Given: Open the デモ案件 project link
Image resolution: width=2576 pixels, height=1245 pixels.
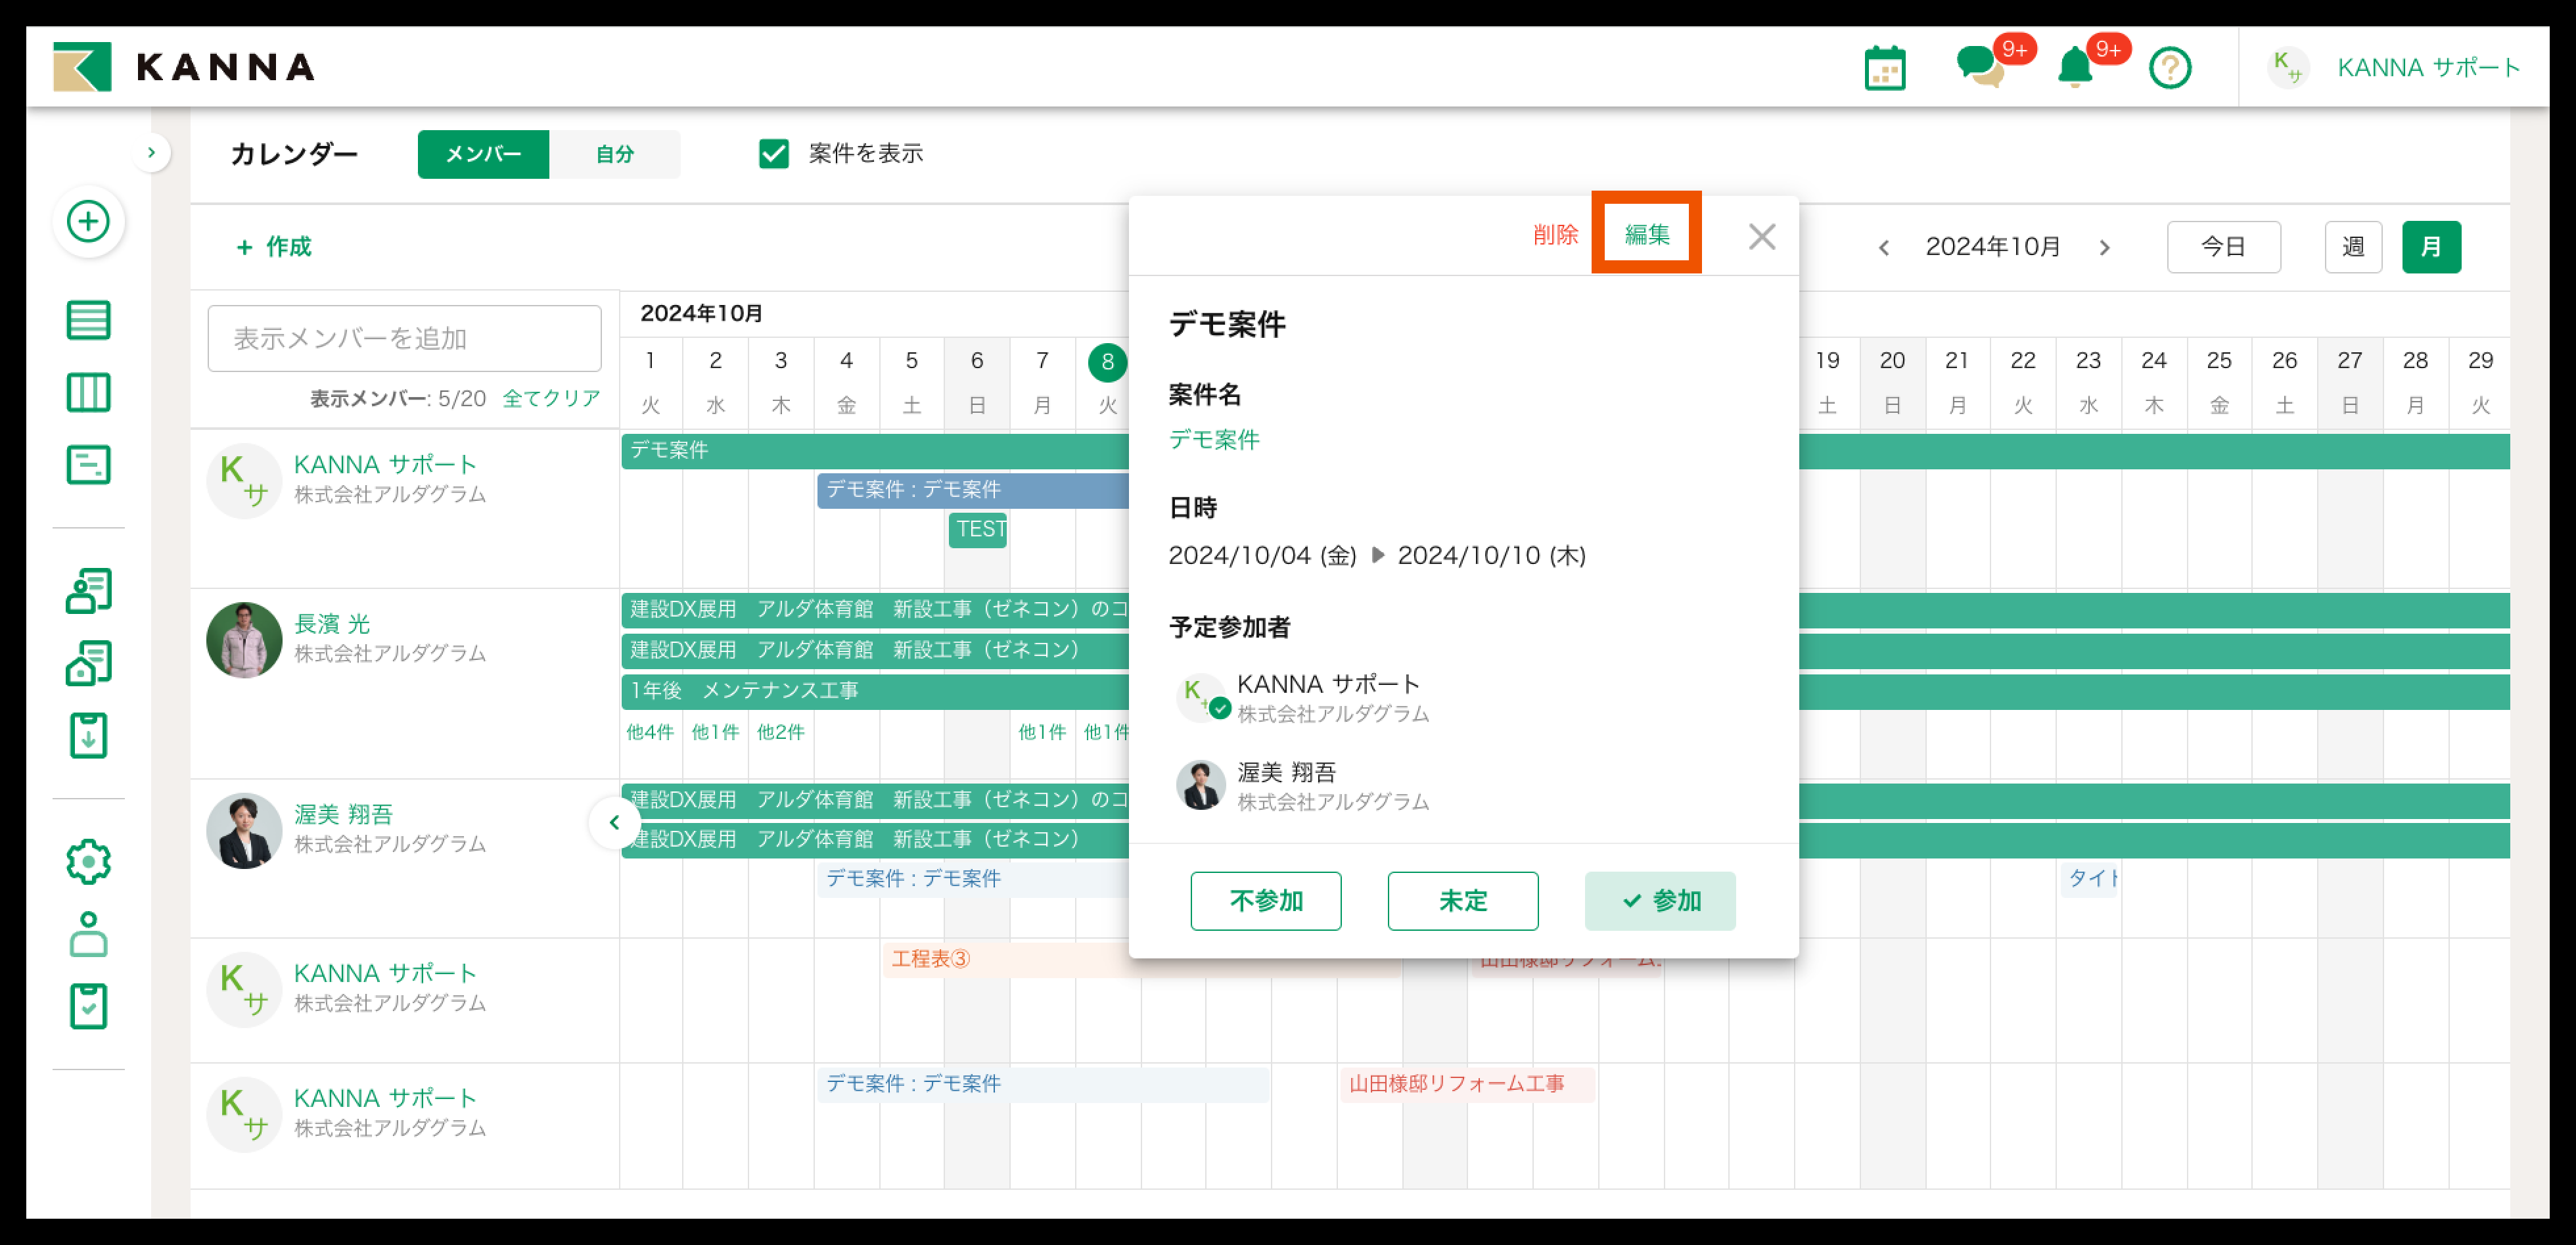Looking at the screenshot, I should click(x=1214, y=439).
